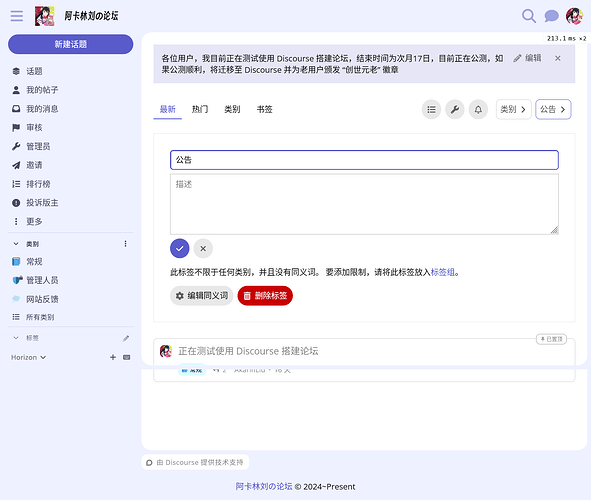Confirm tag edit with checkmark button

click(179, 249)
